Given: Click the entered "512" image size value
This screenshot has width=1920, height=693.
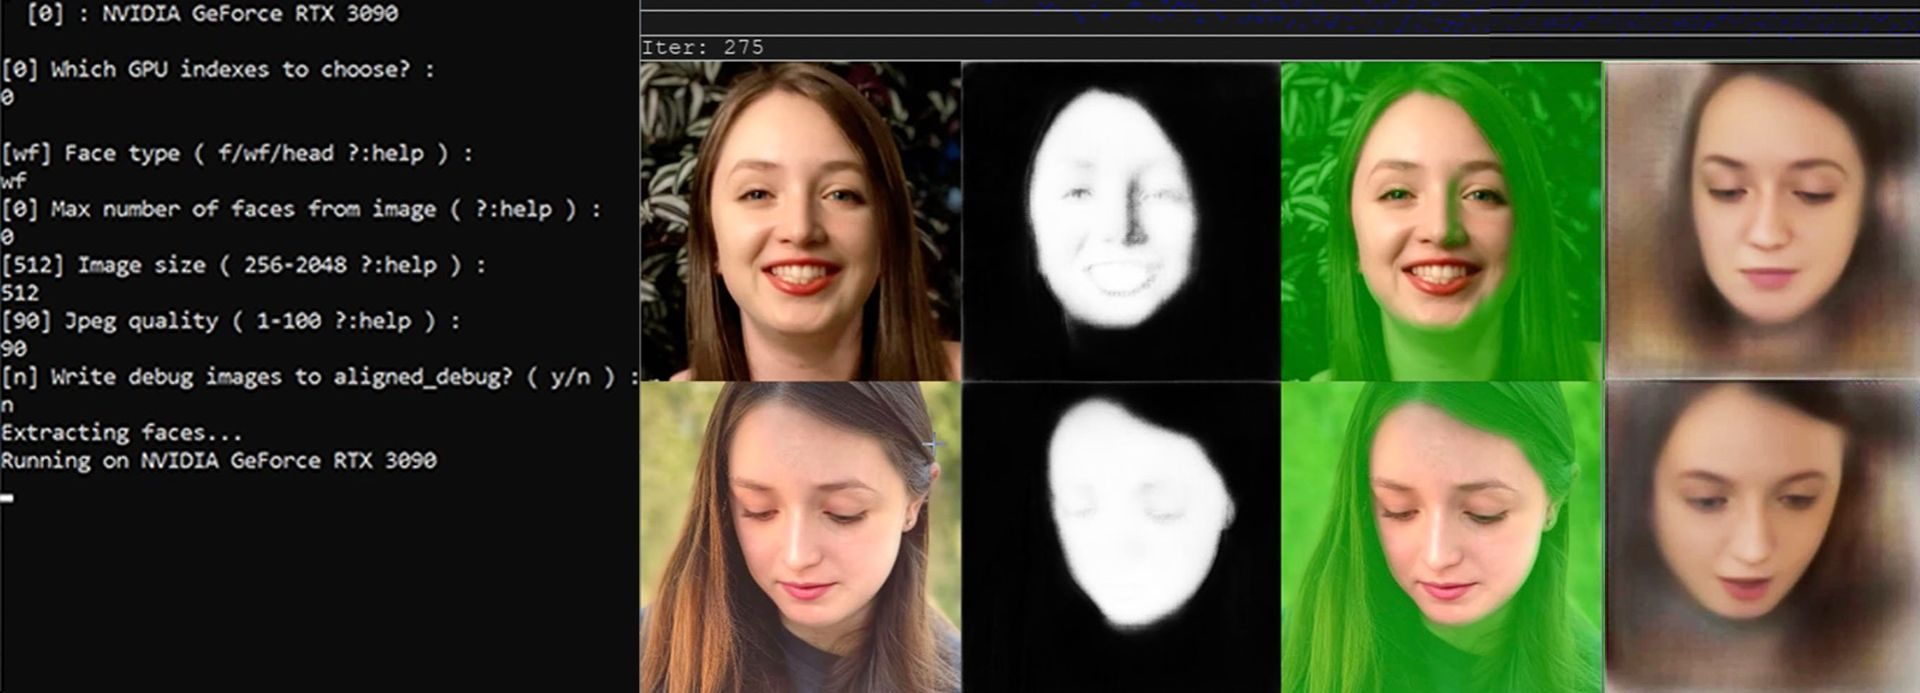Looking at the screenshot, I should click(x=20, y=293).
